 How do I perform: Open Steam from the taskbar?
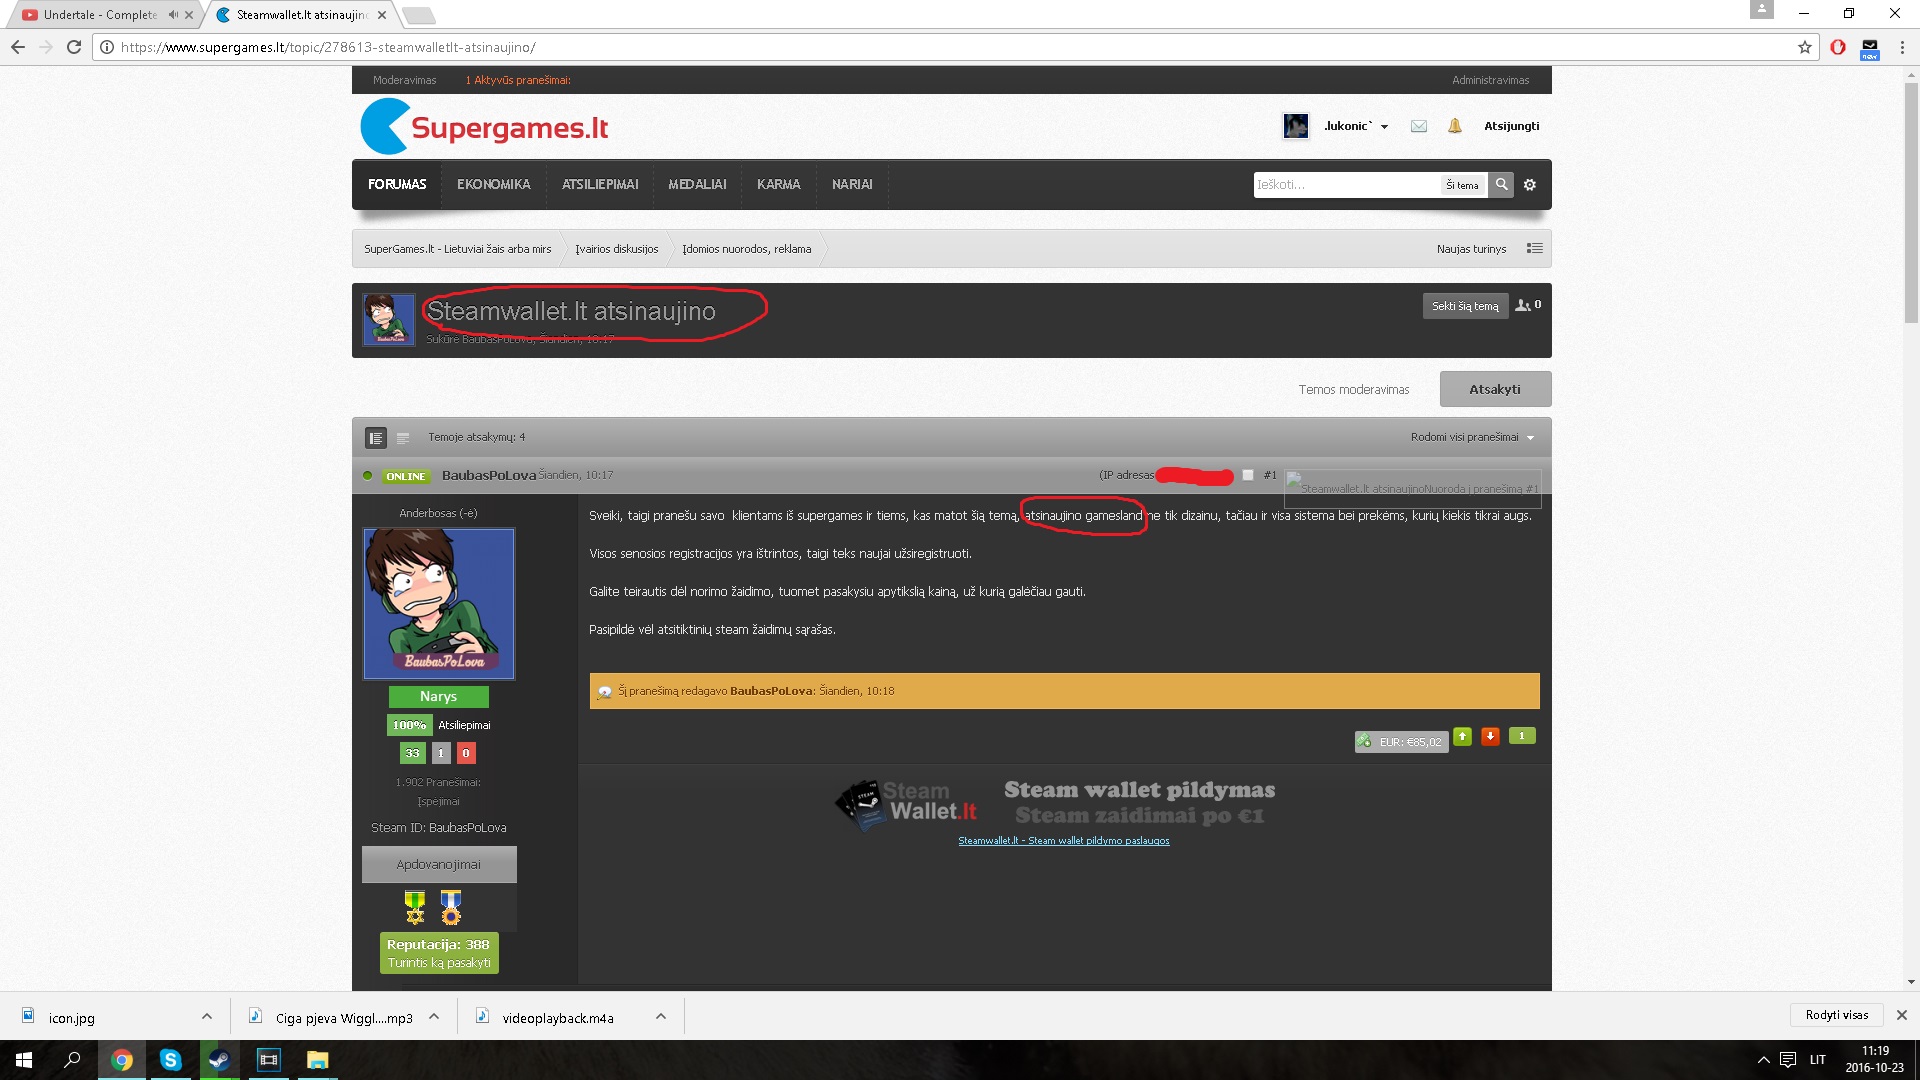coord(219,1060)
